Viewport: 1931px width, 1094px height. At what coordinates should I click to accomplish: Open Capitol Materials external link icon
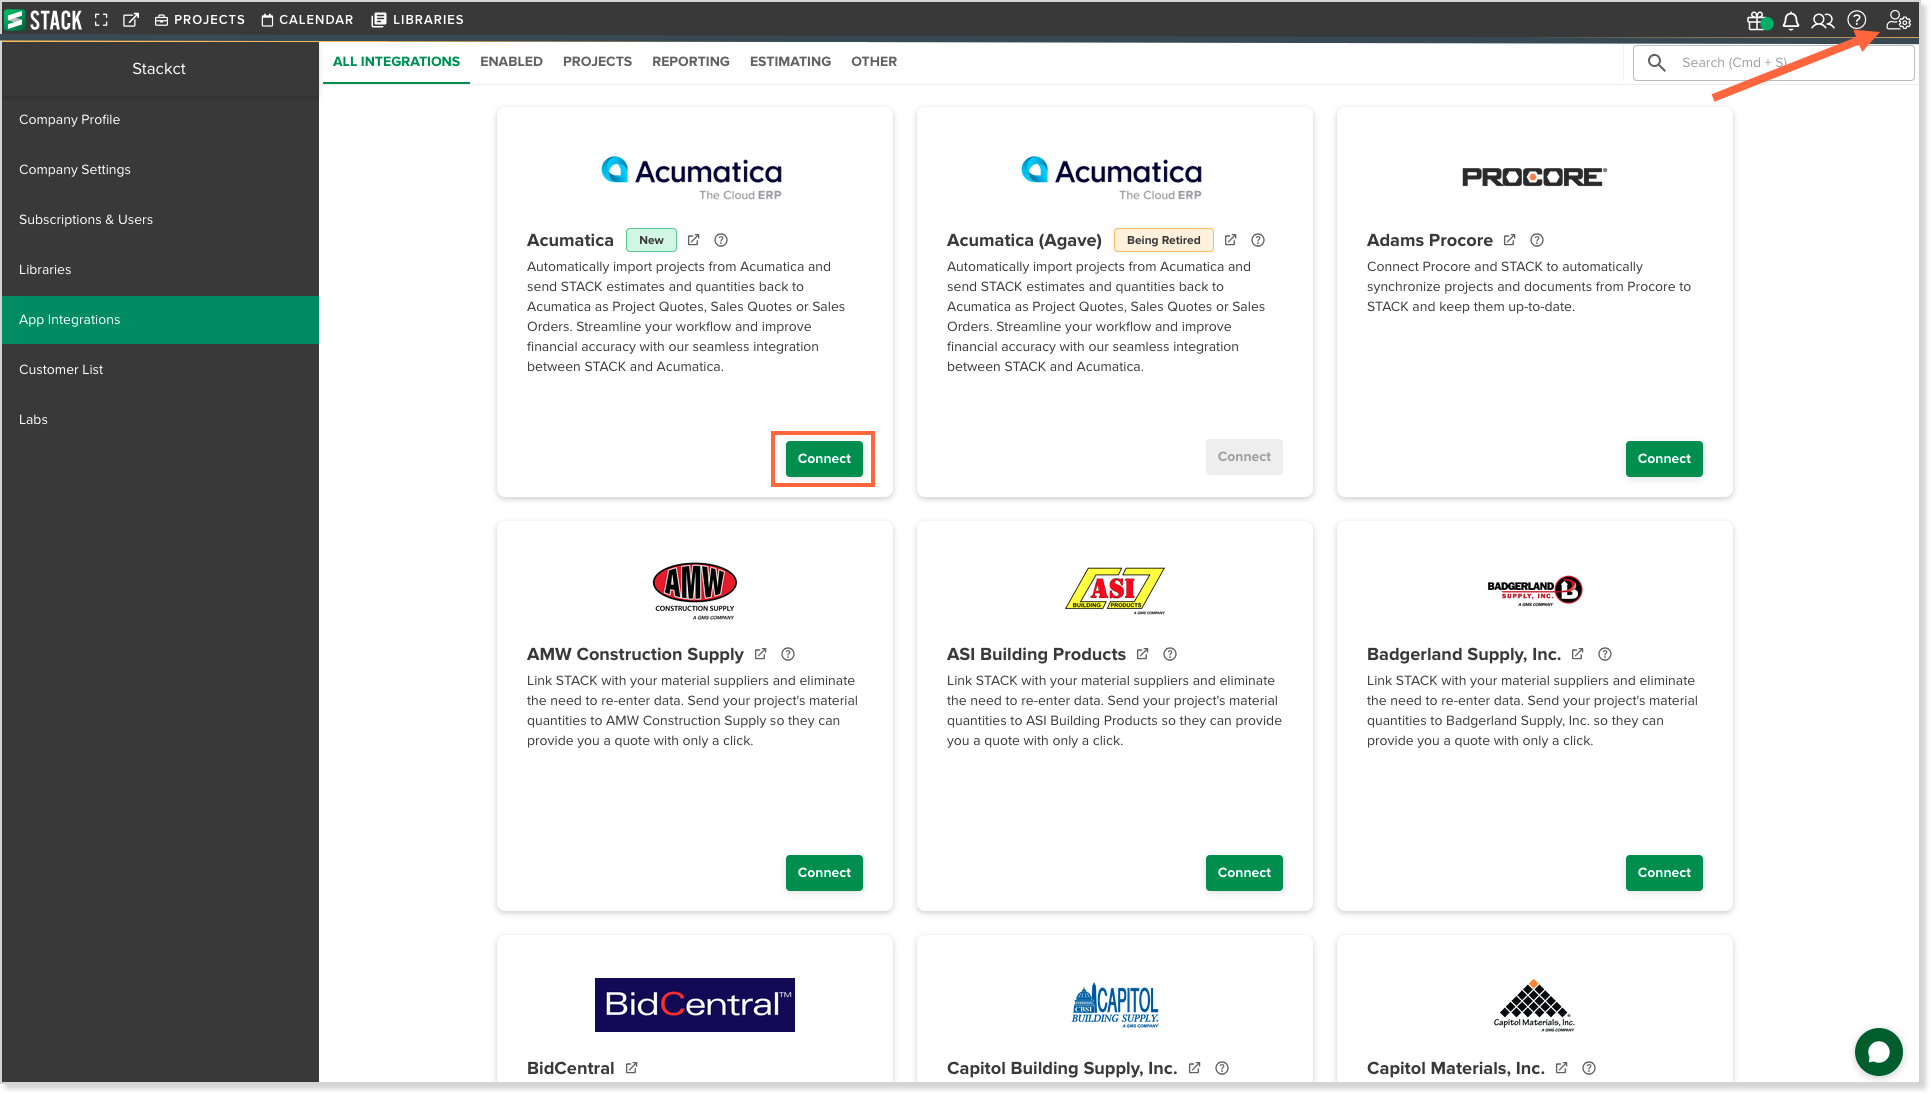pos(1561,1068)
